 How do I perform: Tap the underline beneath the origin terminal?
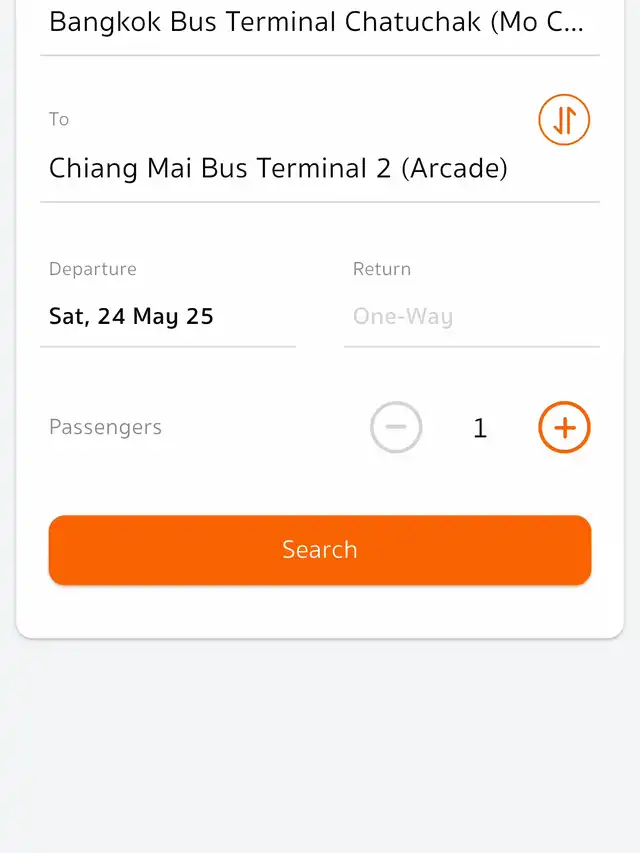click(320, 55)
